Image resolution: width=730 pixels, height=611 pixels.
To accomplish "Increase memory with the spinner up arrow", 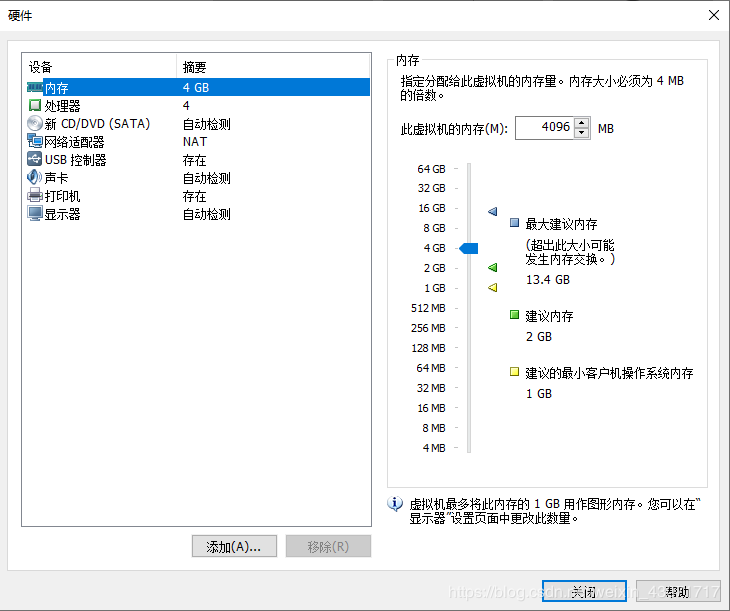I will click(582, 123).
